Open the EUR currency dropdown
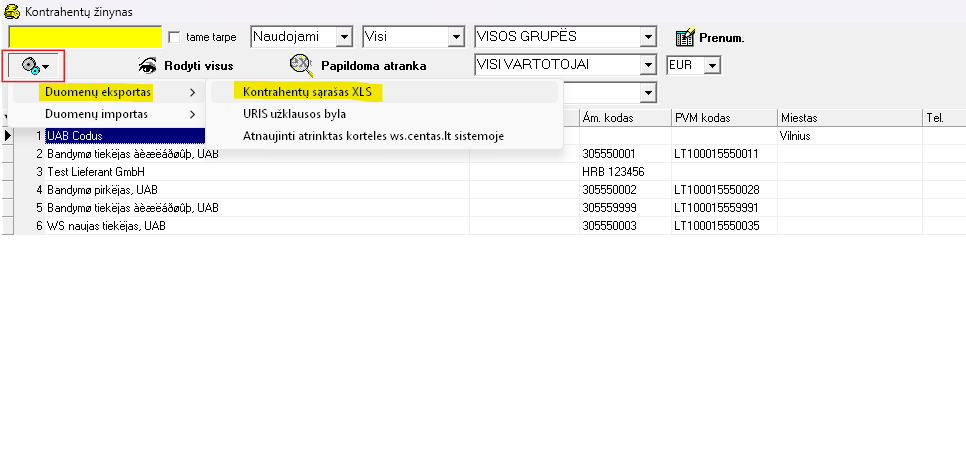Screen dimensions: 966x469 coord(713,65)
